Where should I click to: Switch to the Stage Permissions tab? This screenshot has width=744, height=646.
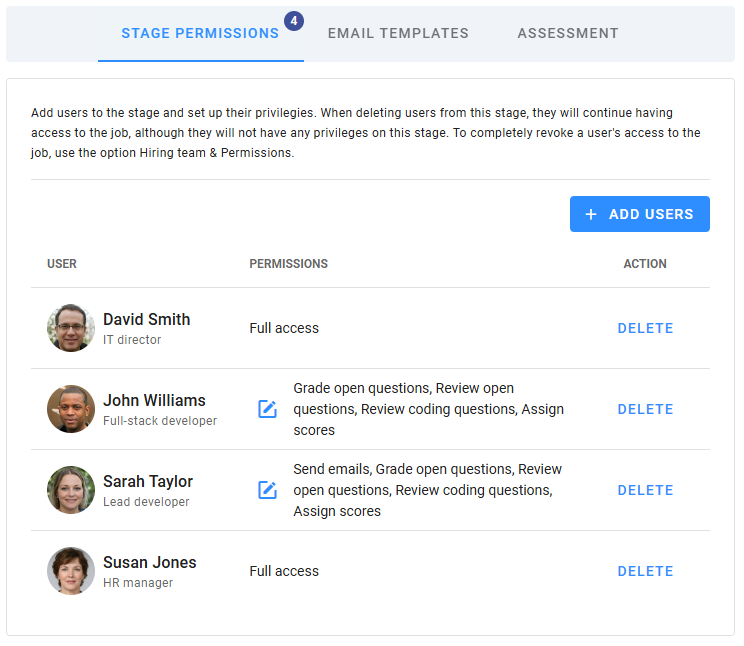(200, 33)
